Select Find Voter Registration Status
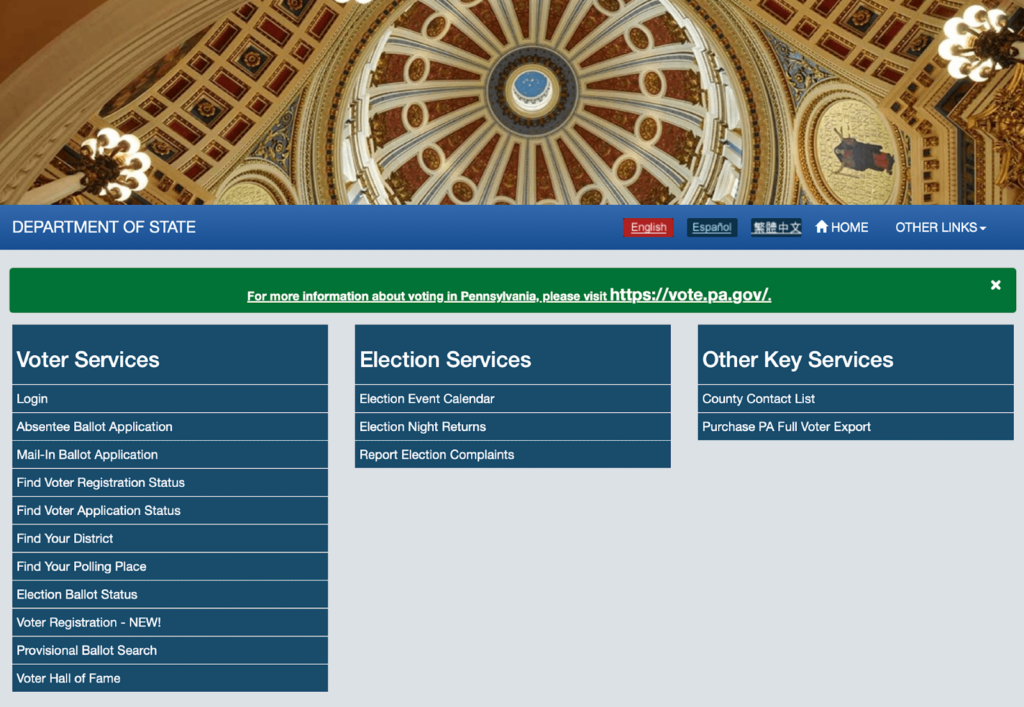 100,483
